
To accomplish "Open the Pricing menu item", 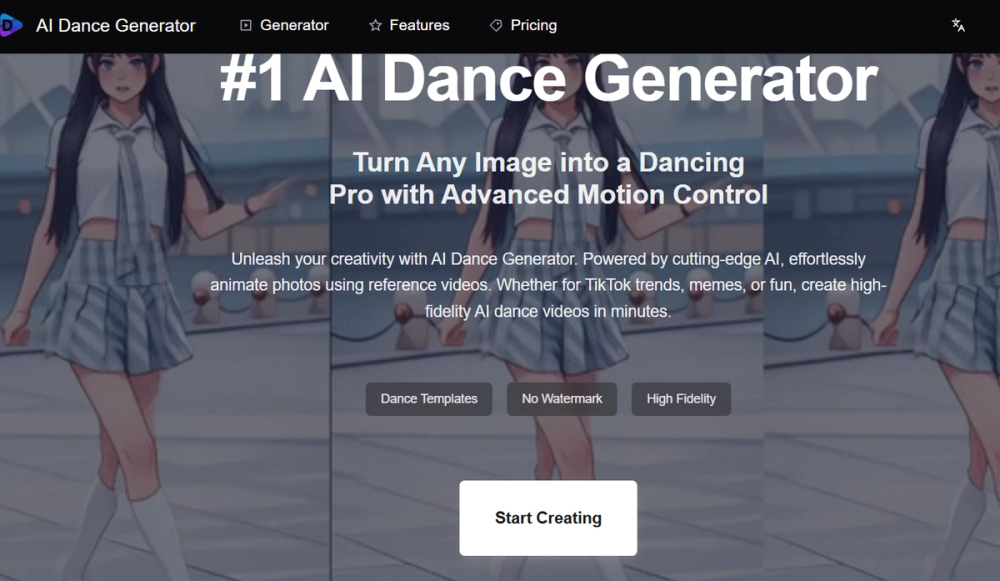I will (533, 26).
